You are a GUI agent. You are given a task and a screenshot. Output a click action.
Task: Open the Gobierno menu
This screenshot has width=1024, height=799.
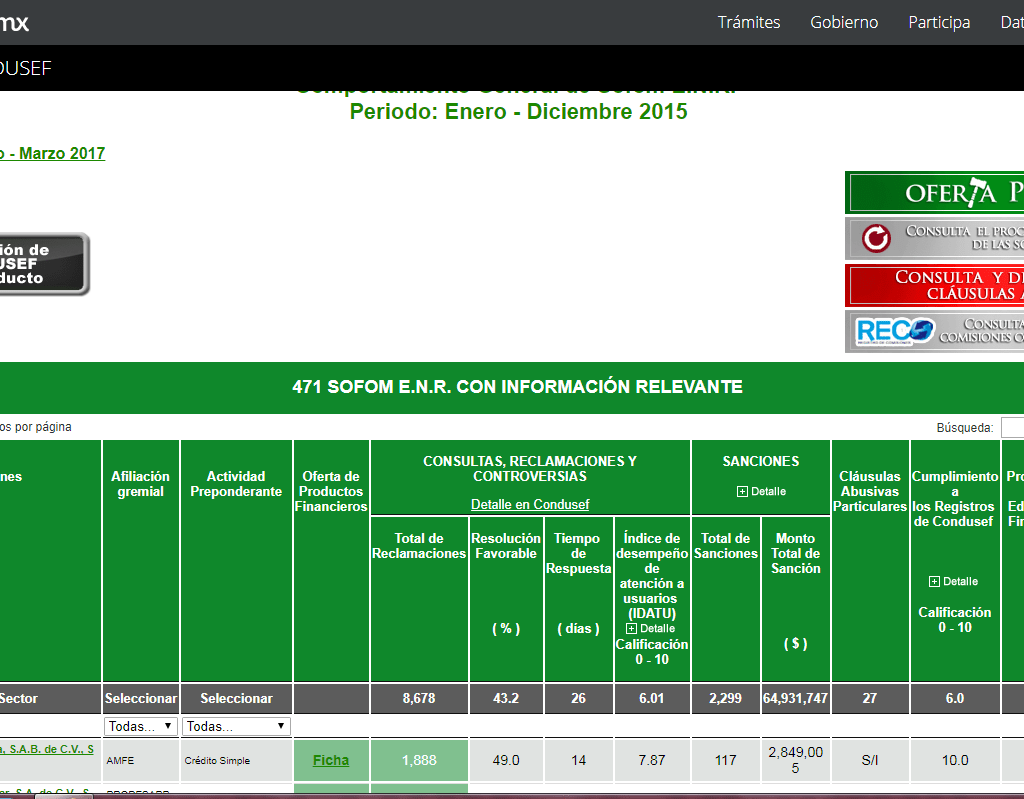(x=844, y=22)
